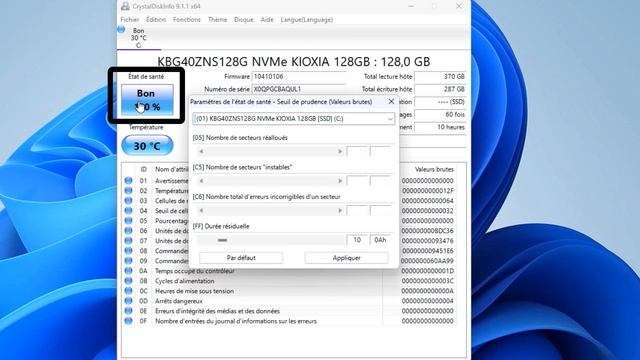
Task: Click the 10 heures power-on hours field
Action: coord(440,127)
